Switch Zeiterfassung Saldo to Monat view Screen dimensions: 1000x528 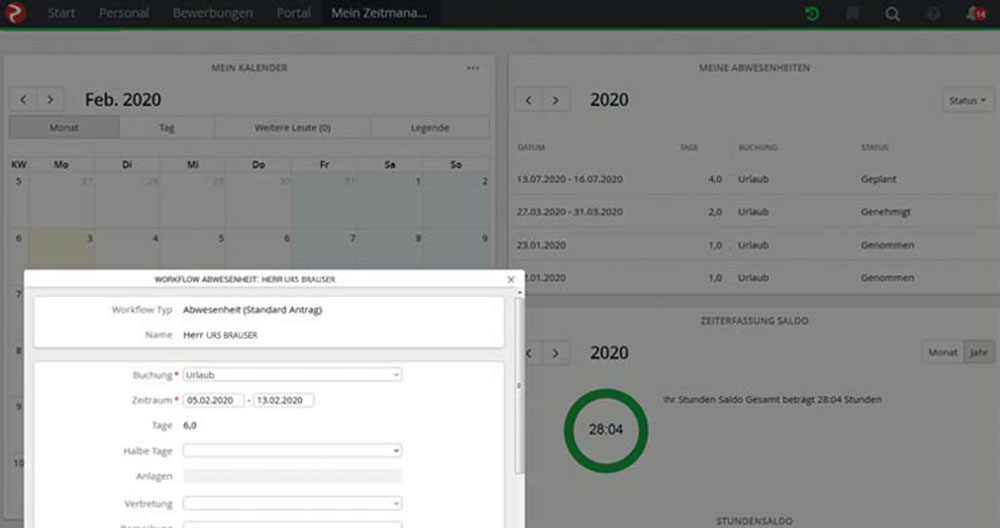[x=942, y=352]
